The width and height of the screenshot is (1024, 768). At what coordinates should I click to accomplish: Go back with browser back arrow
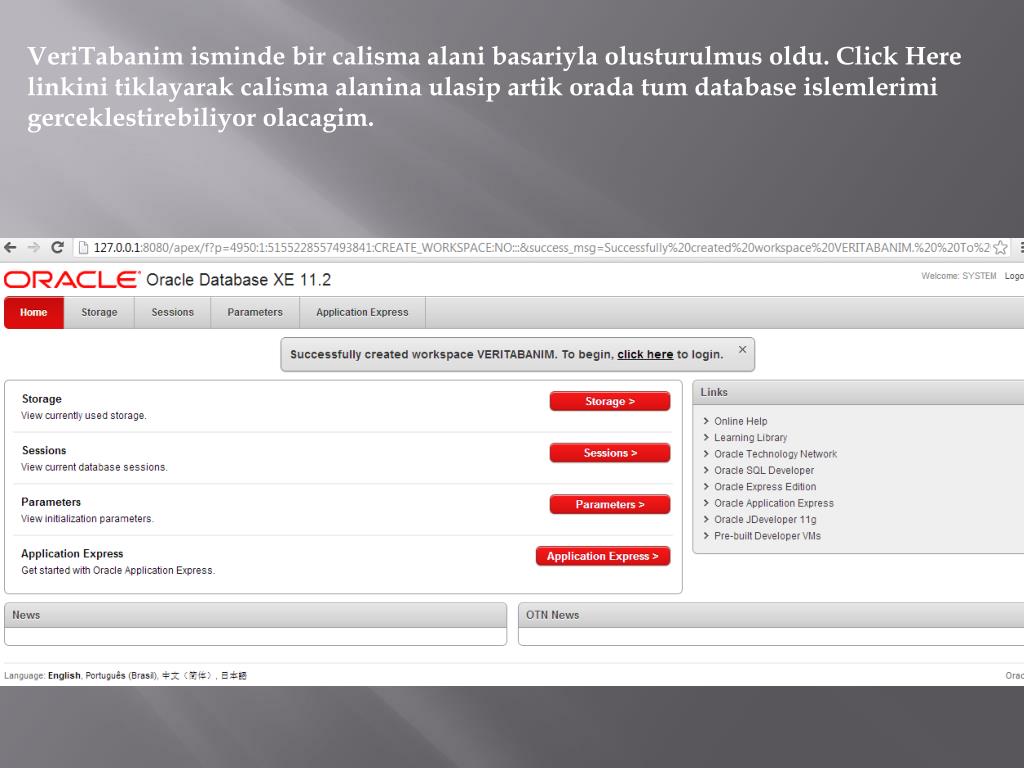pos(10,248)
